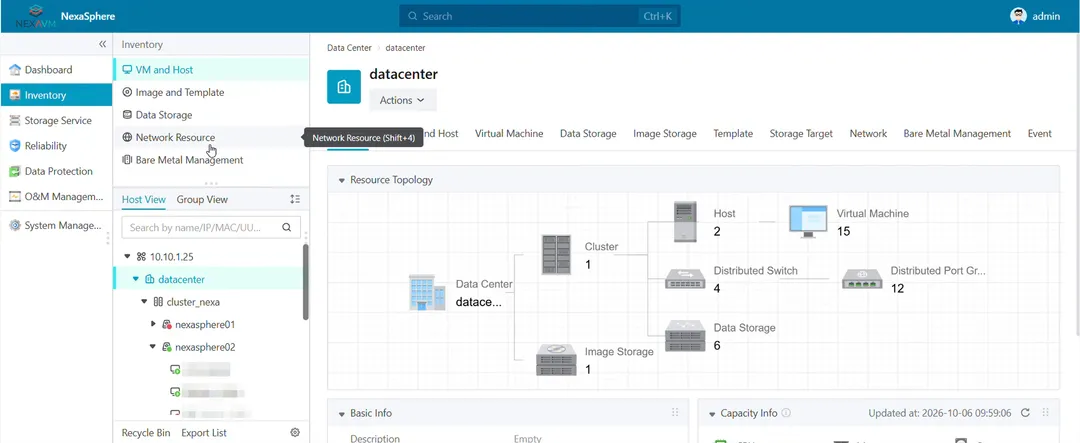Click the NexaSphere logo icon

click(36, 16)
